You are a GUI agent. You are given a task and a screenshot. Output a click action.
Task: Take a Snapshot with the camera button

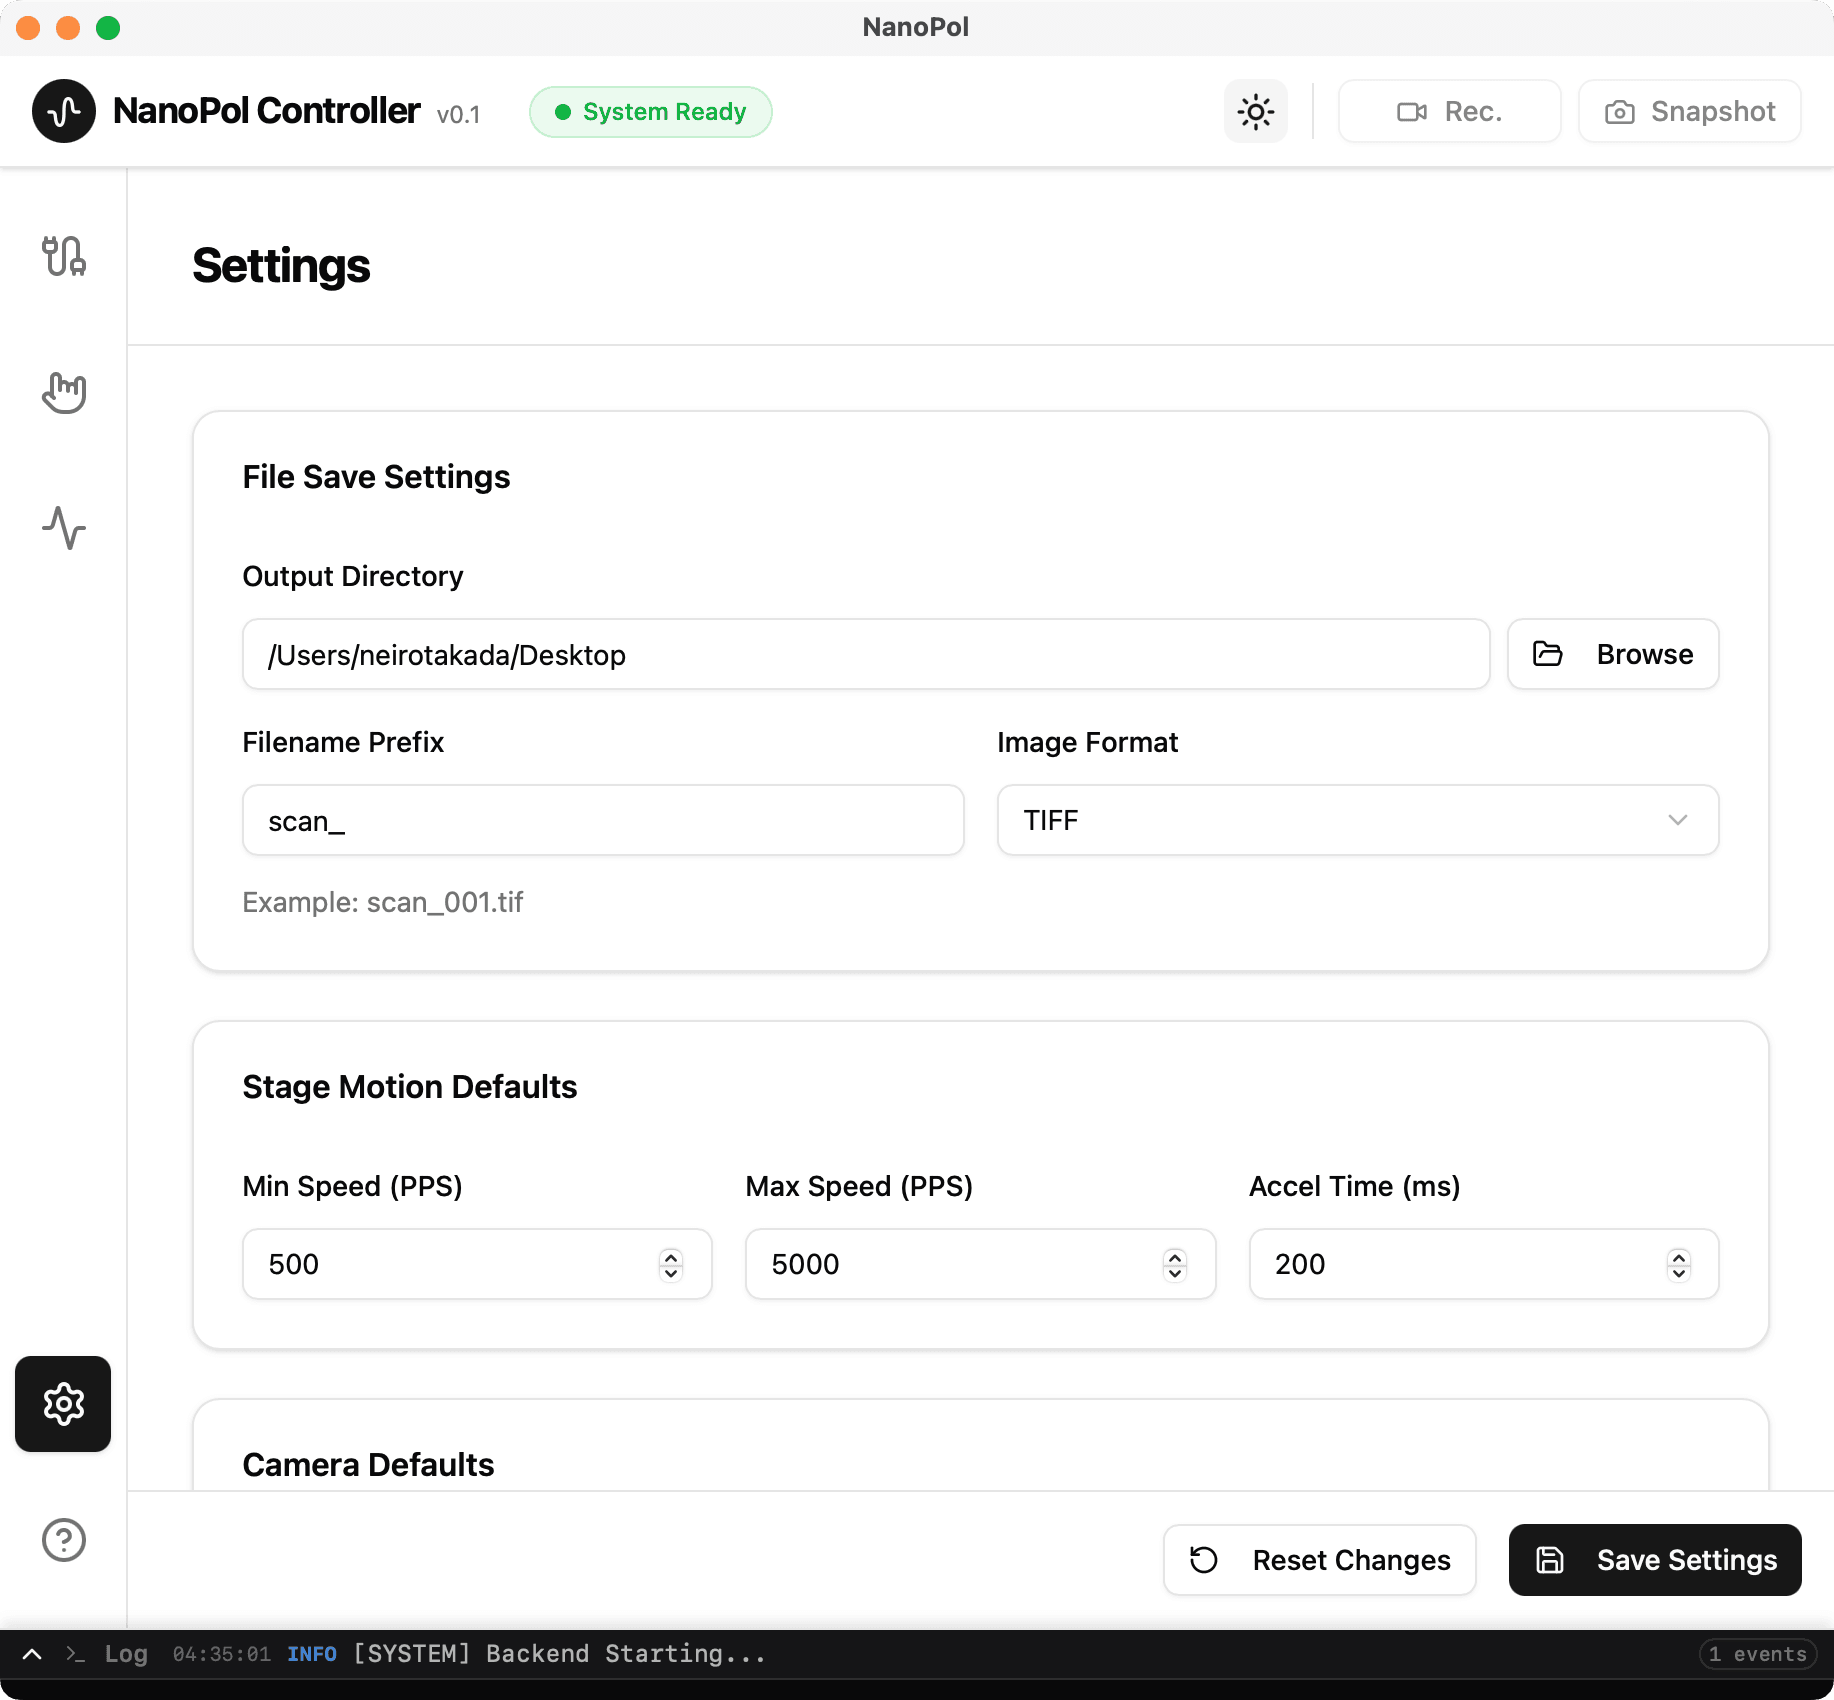tap(1690, 111)
